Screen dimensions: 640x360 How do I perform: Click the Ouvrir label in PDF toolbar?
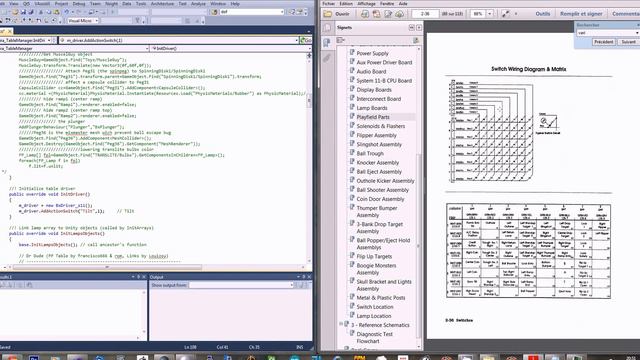coord(342,14)
